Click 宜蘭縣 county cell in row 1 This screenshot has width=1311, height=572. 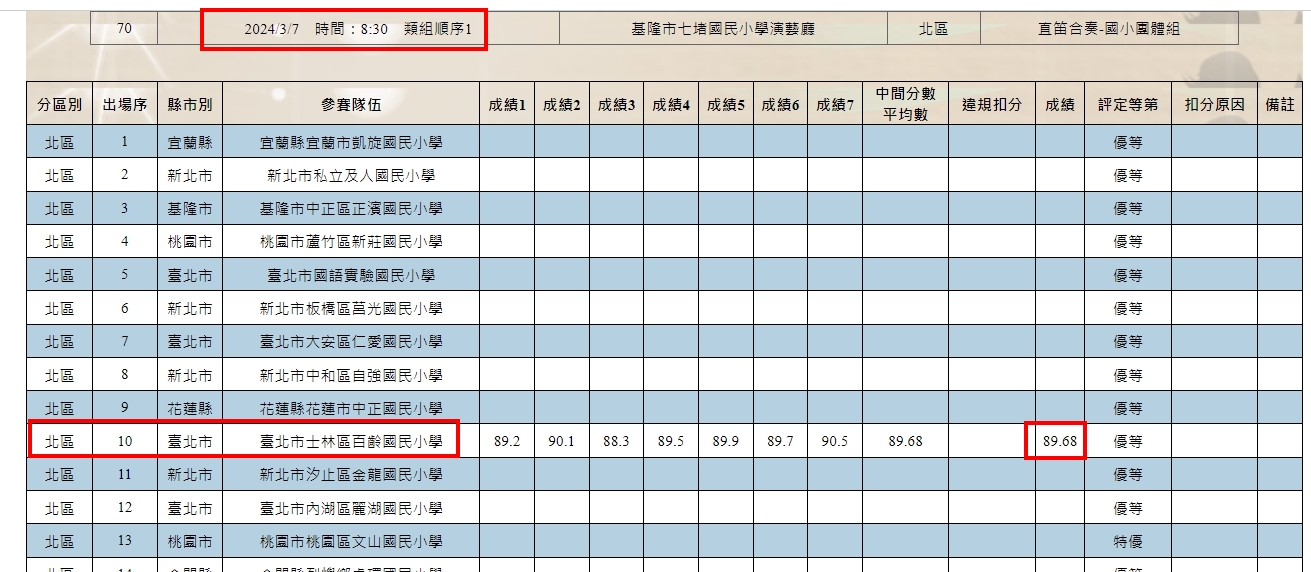click(x=190, y=142)
